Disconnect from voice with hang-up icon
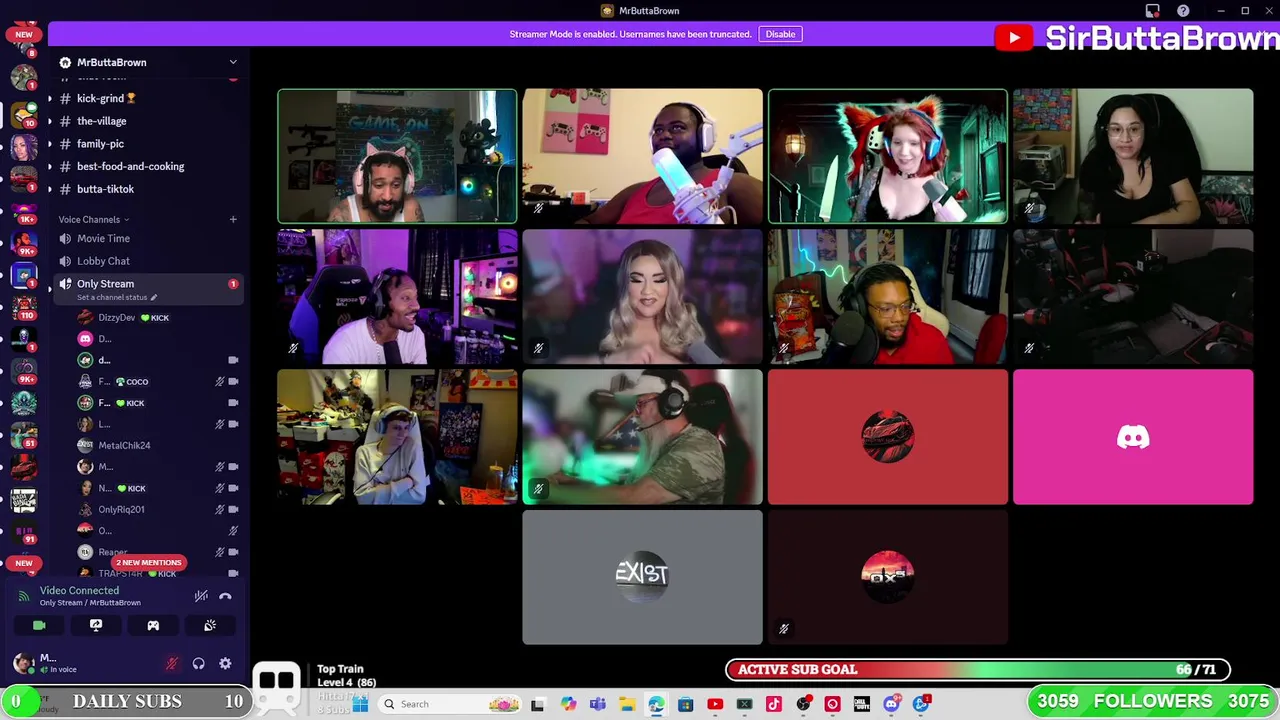Screen dimensions: 1280x720 point(225,596)
